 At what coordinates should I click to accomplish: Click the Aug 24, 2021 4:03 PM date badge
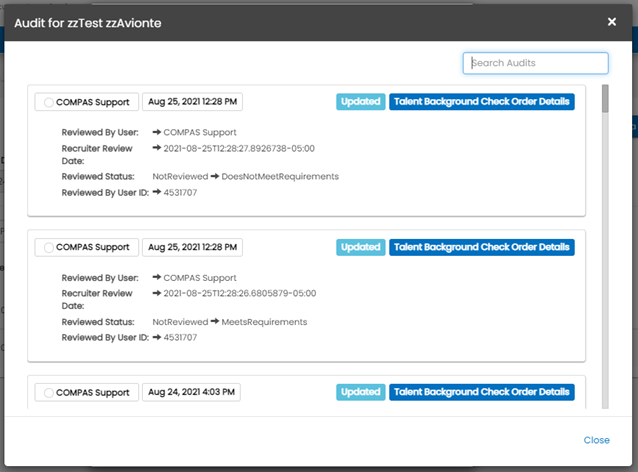tap(192, 392)
